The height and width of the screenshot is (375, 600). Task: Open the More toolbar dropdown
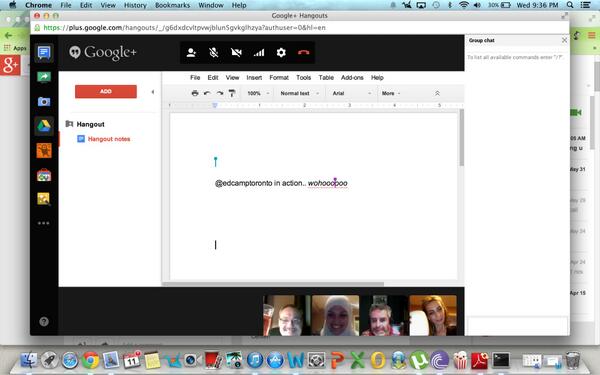coord(391,93)
